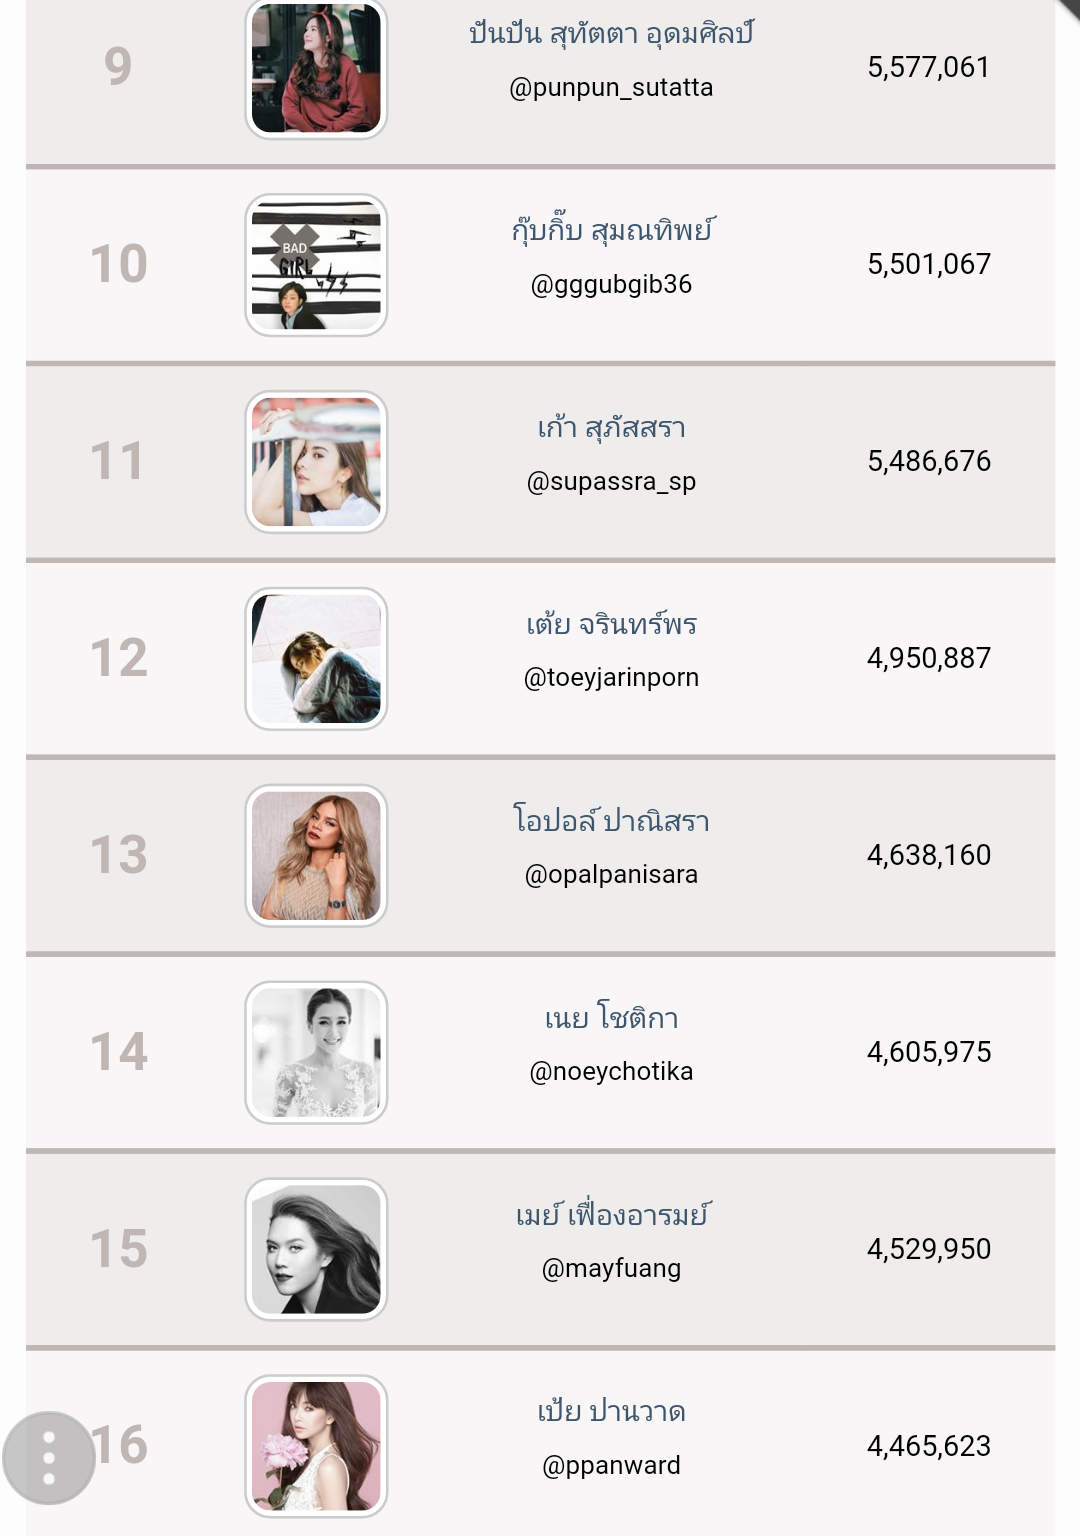This screenshot has width=1080, height=1536.
Task: Open the @opalpanisara handle
Action: click(611, 875)
